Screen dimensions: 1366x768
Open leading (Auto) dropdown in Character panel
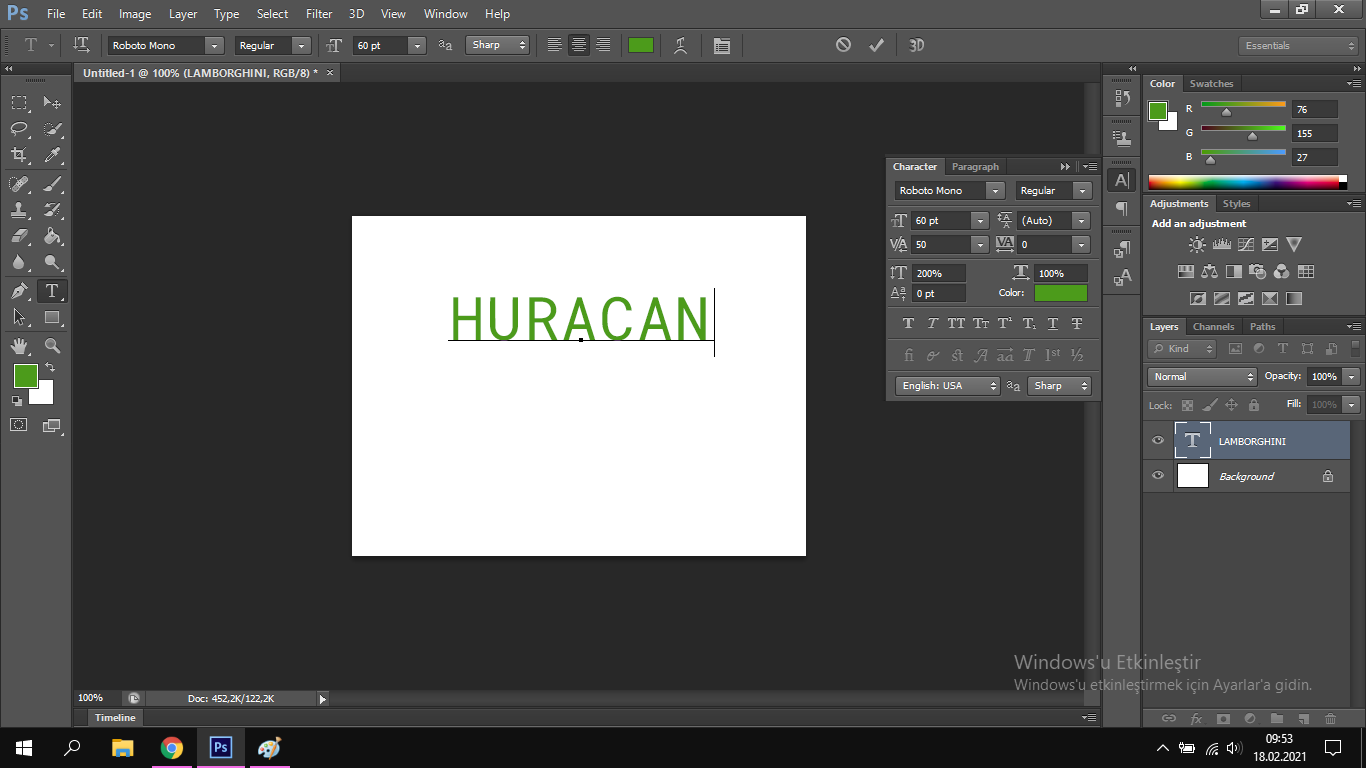pyautogui.click(x=1081, y=220)
